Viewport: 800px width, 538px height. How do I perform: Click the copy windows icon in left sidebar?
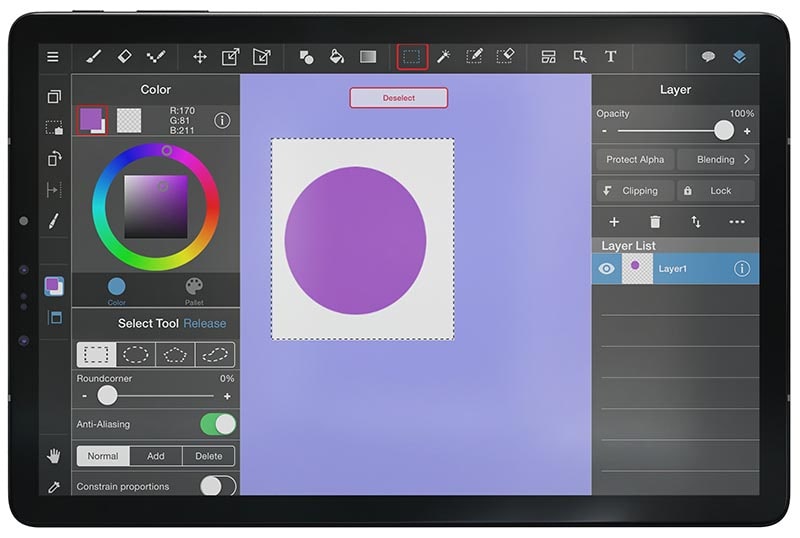click(54, 96)
